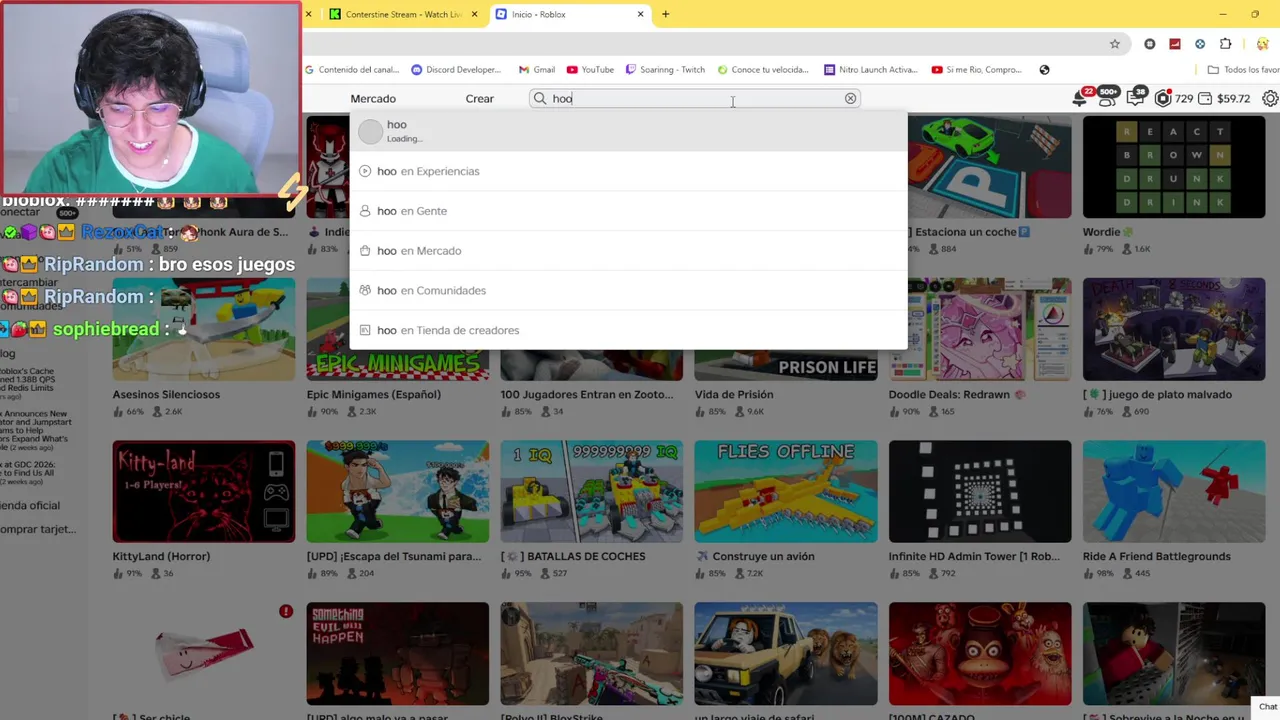Open 'Conoce tu velocida...' bookmark

(763, 70)
